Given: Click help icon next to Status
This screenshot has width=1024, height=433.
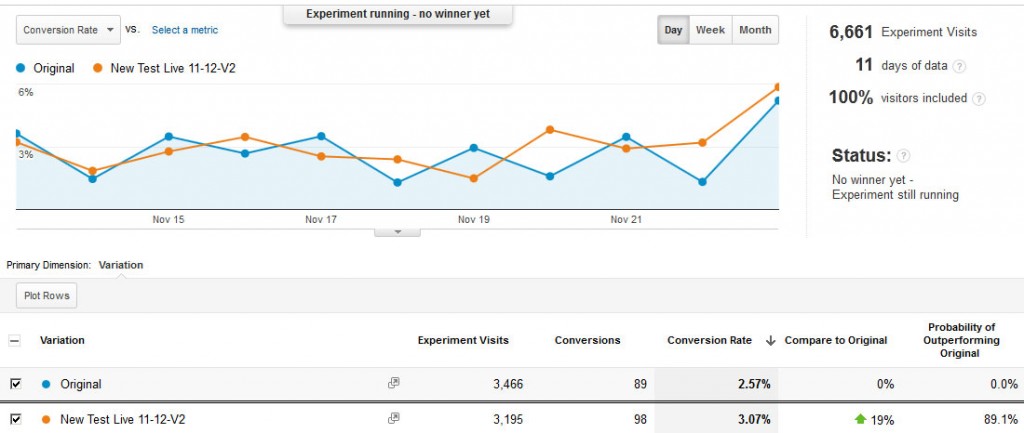Looking at the screenshot, I should click(903, 155).
